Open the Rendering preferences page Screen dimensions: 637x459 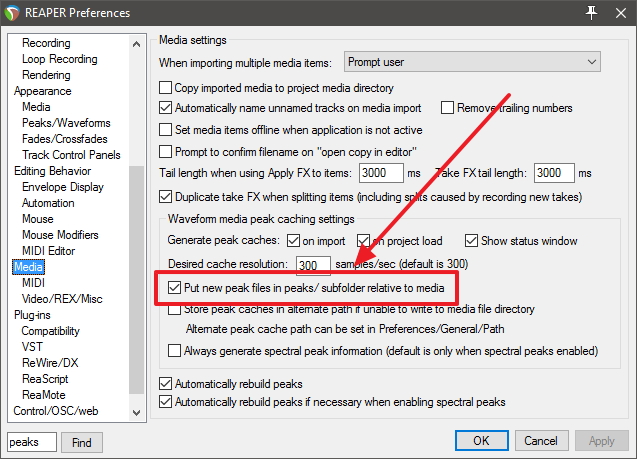pos(46,75)
